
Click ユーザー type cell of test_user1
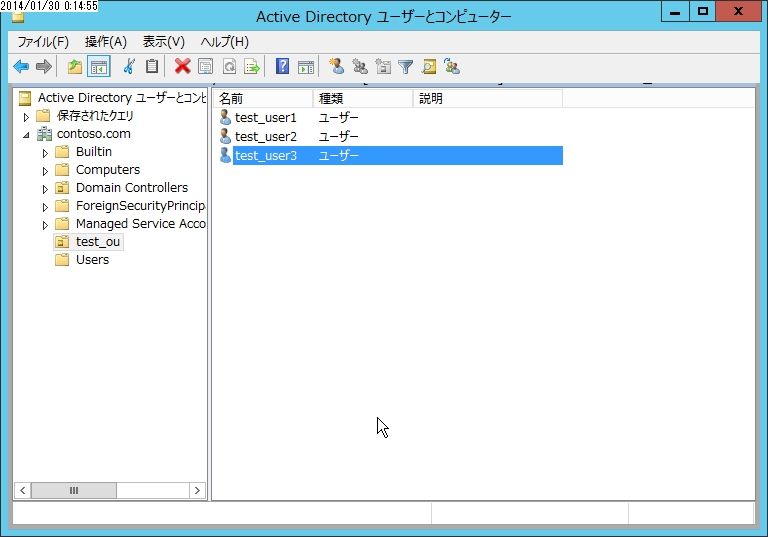(x=338, y=118)
